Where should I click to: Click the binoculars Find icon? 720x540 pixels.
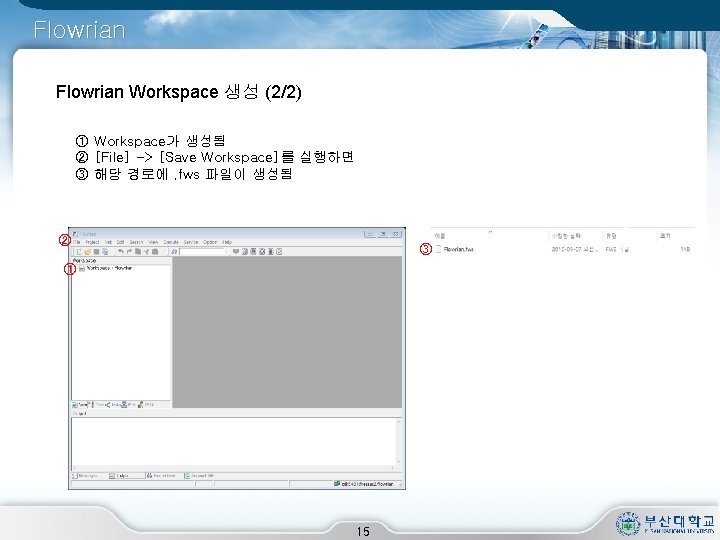click(174, 252)
